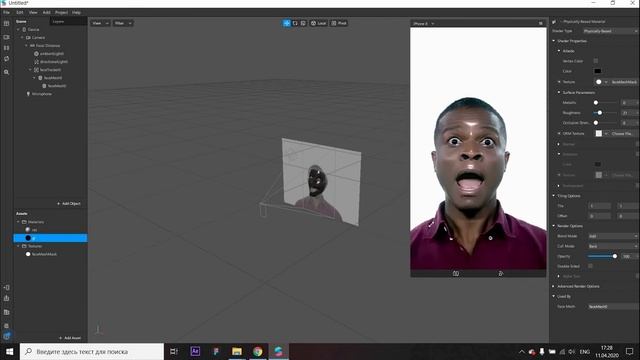Screen dimensions: 640x360
Task: Expand the Advanced Render Options section
Action: [554, 286]
